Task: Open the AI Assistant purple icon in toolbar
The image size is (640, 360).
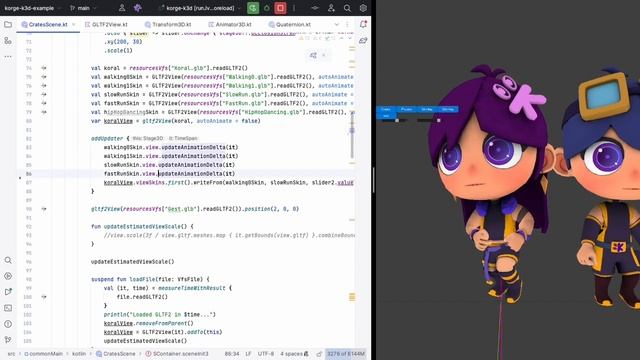Action: 138,8
